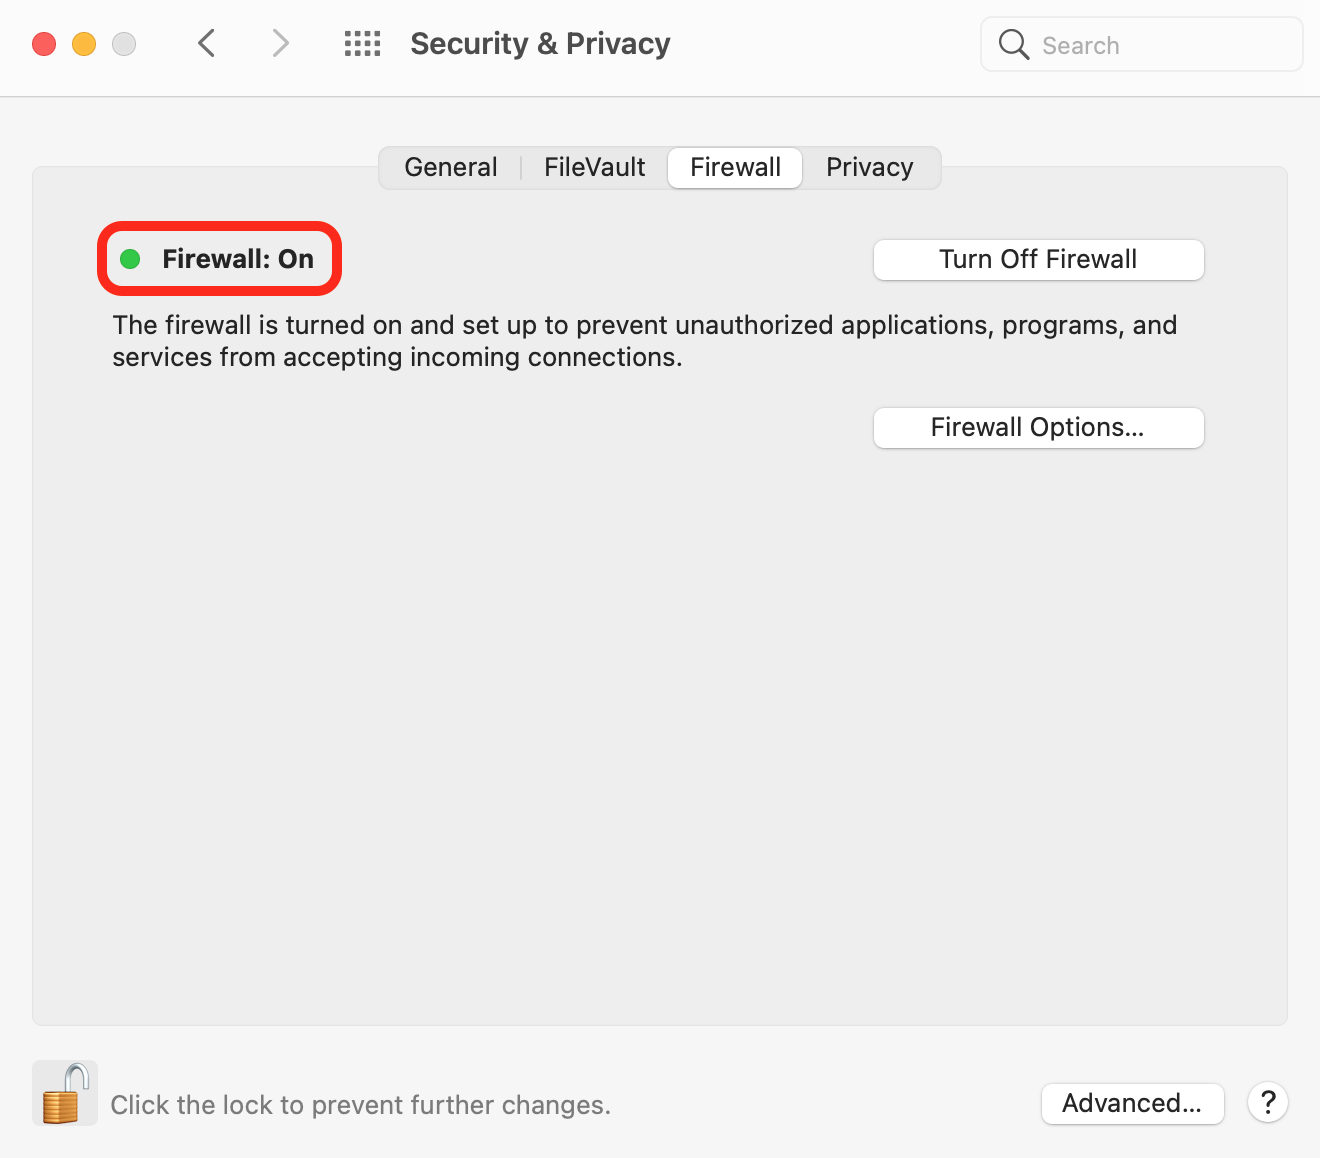Open Firewall Options dialog

1038,427
